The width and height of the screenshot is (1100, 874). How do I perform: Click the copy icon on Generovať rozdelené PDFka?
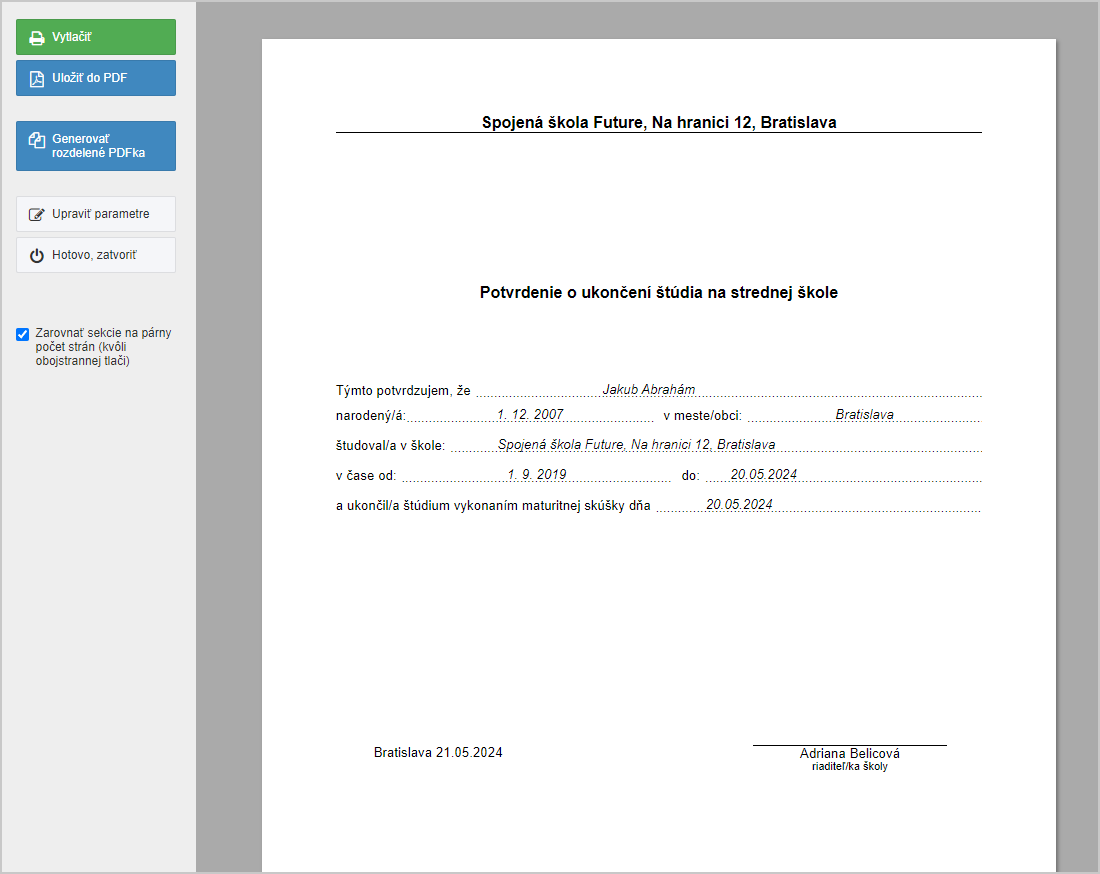click(36, 140)
